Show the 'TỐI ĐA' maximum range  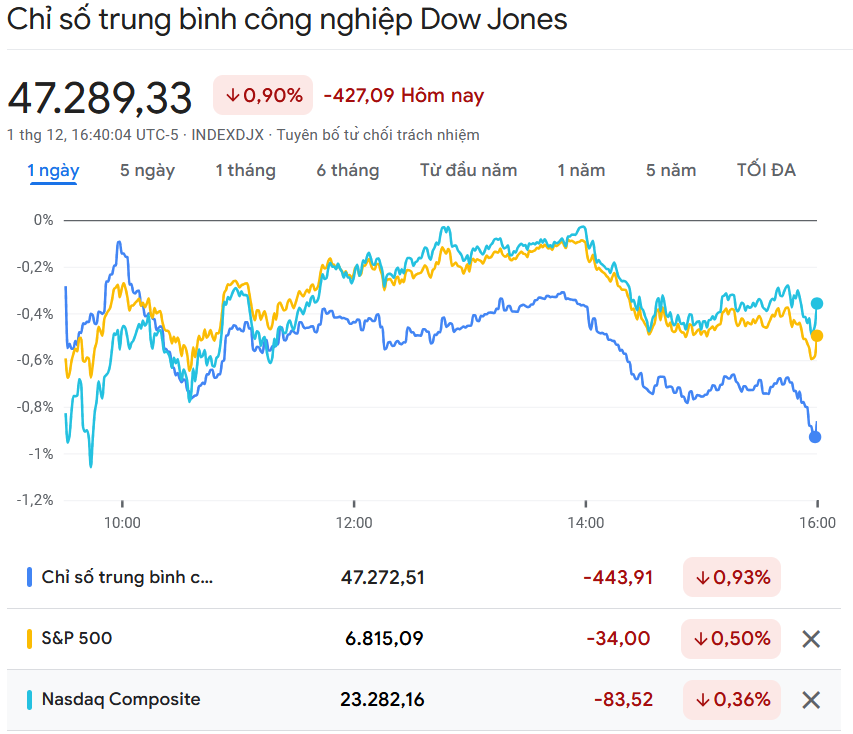point(766,170)
